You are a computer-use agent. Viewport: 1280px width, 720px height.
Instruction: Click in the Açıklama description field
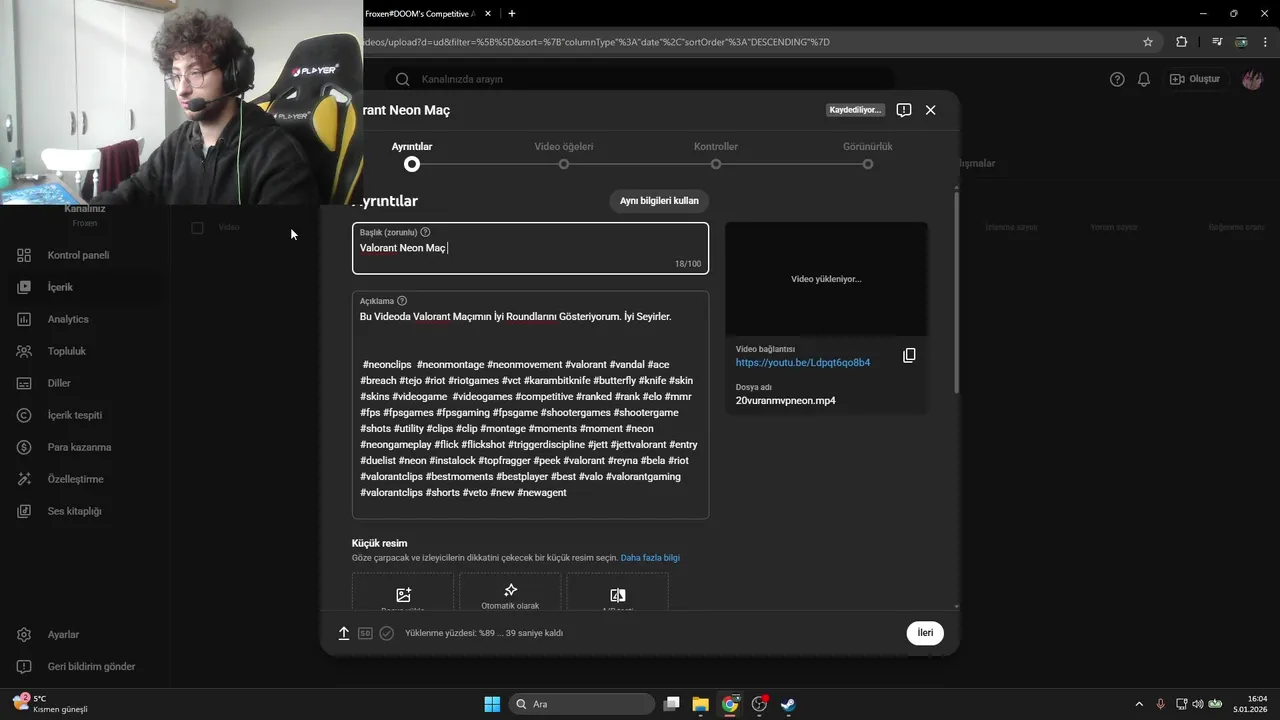tap(530, 405)
